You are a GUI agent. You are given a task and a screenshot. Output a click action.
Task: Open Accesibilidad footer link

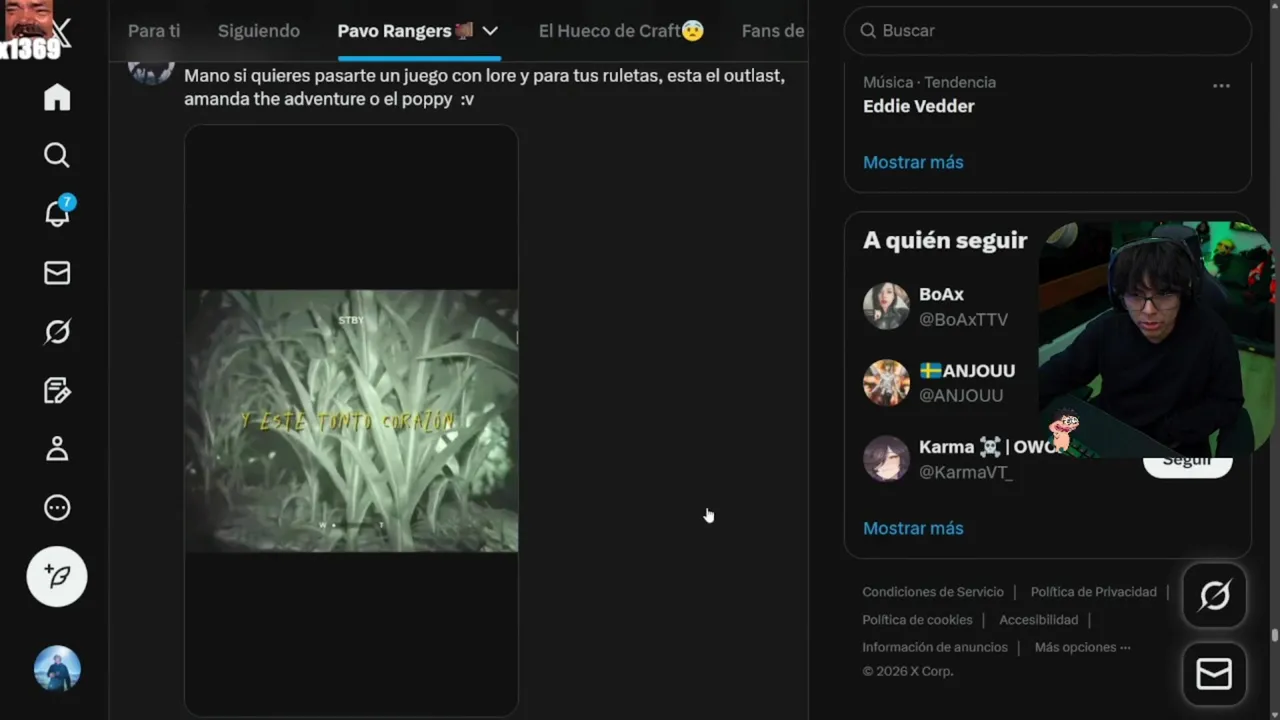point(1039,620)
